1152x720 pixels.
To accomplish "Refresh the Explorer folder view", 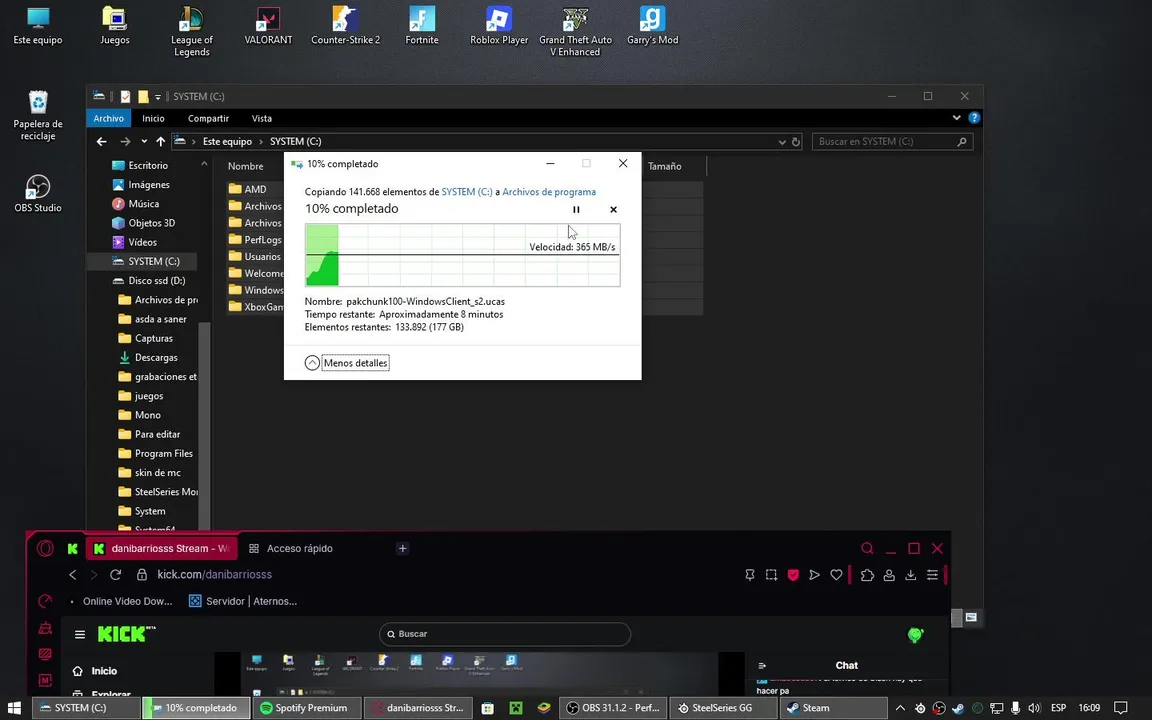I will pyautogui.click(x=796, y=142).
